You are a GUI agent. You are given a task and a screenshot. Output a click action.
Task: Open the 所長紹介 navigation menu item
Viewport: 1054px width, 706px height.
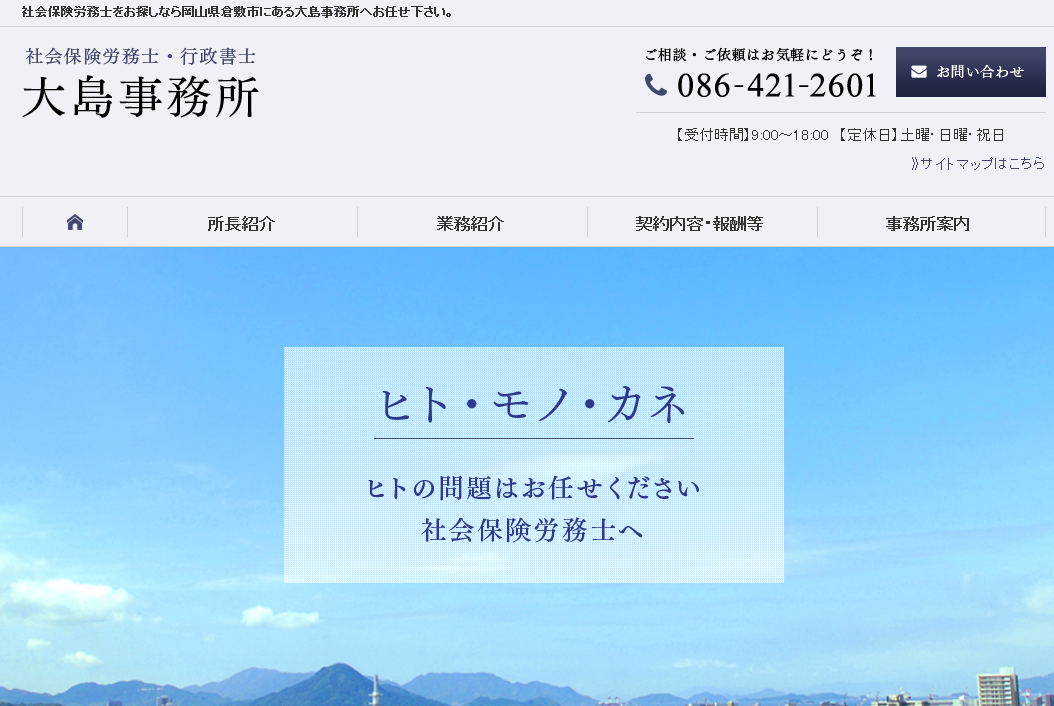pos(241,224)
